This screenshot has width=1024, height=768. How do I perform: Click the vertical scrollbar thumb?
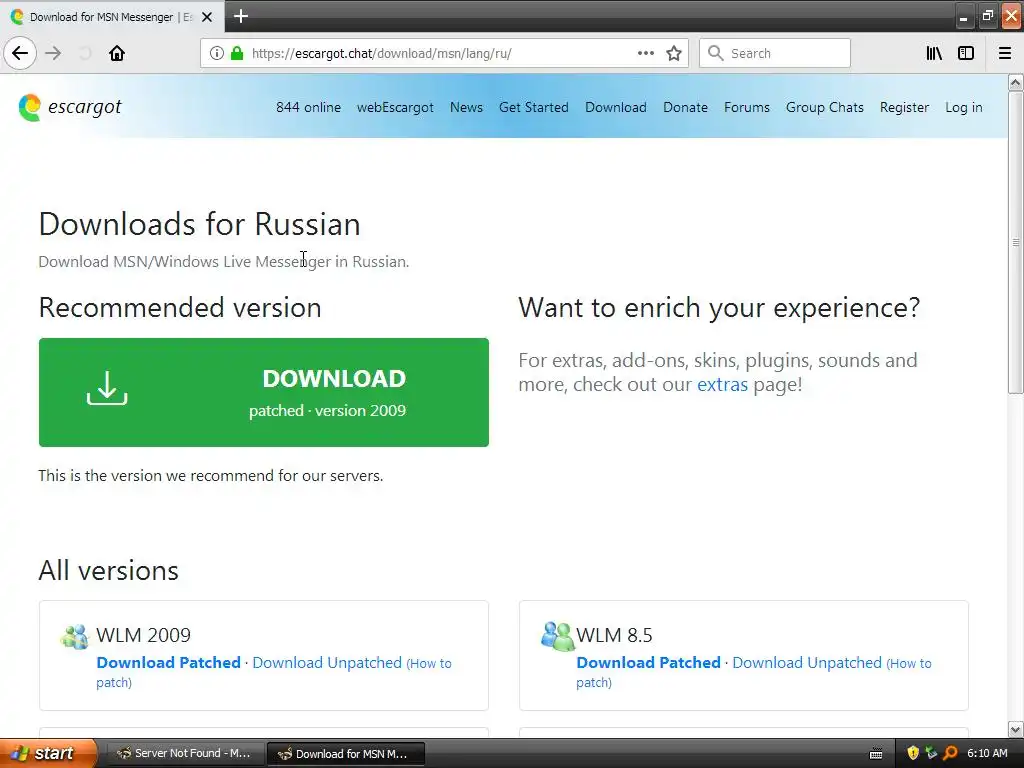[x=1016, y=242]
